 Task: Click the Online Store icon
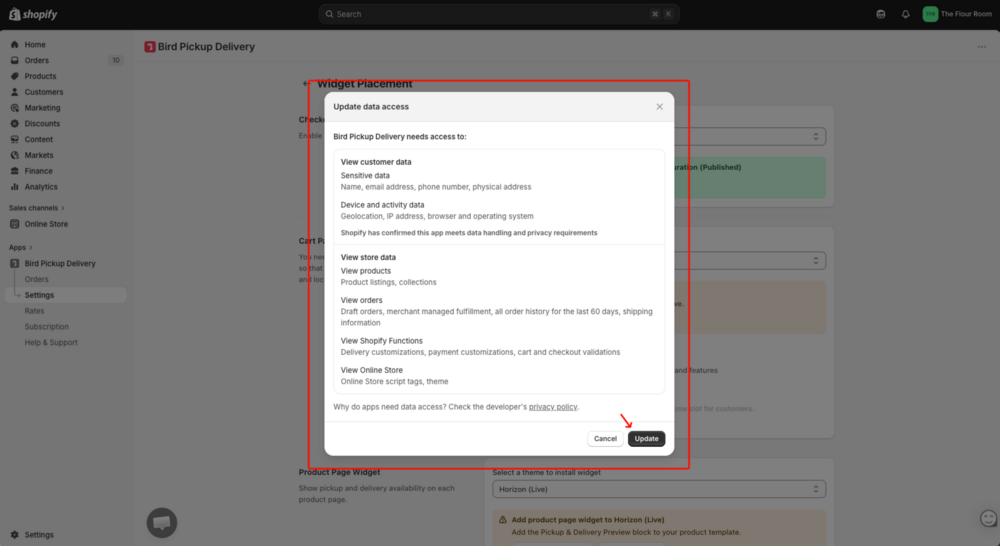click(15, 224)
